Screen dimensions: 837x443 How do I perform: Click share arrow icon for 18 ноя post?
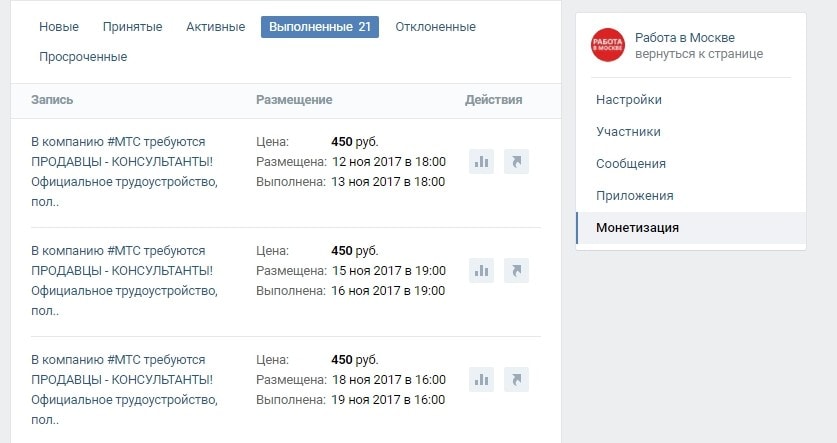point(516,379)
